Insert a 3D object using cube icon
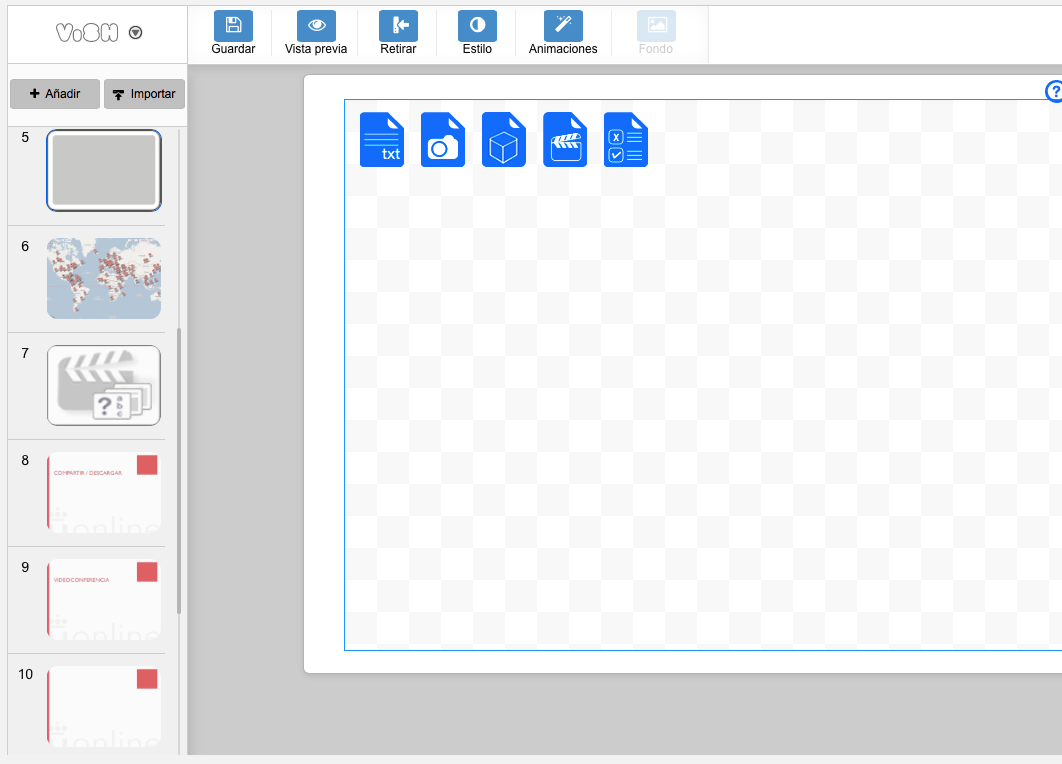Viewport: 1062px width, 764px height. click(504, 139)
